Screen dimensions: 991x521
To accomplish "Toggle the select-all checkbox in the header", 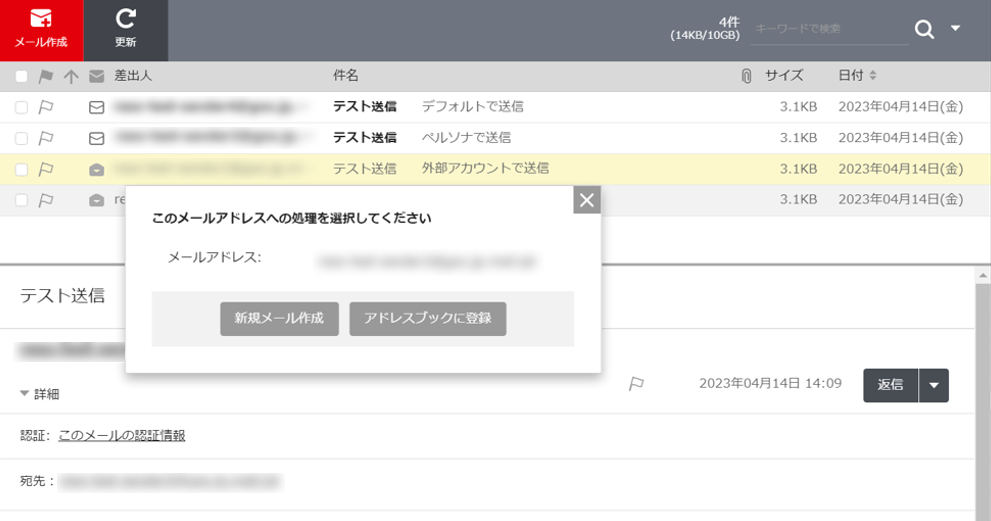I will click(22, 76).
